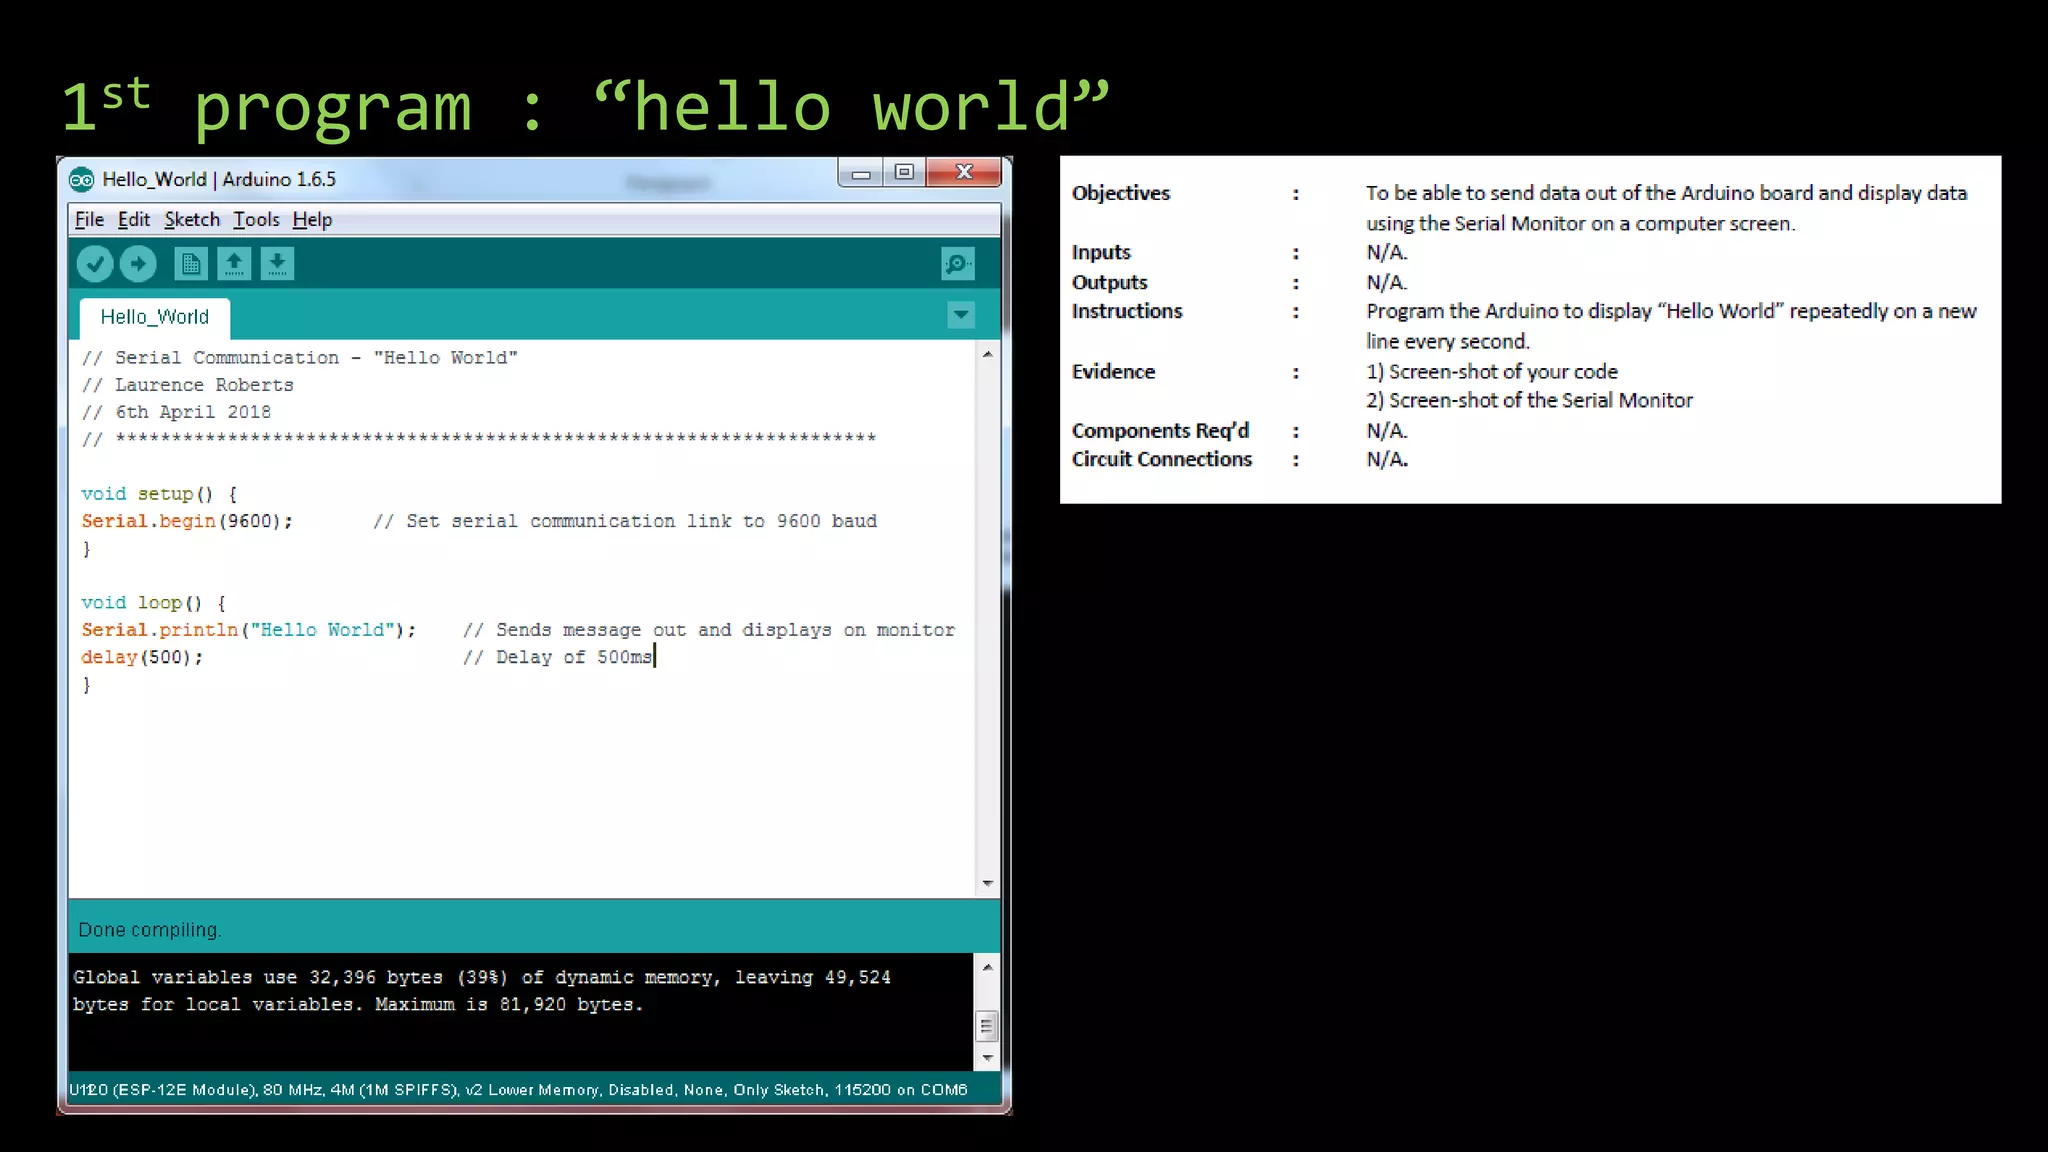This screenshot has height=1152, width=2048.
Task: Open a sketch with the up-arrow icon
Action: [234, 264]
